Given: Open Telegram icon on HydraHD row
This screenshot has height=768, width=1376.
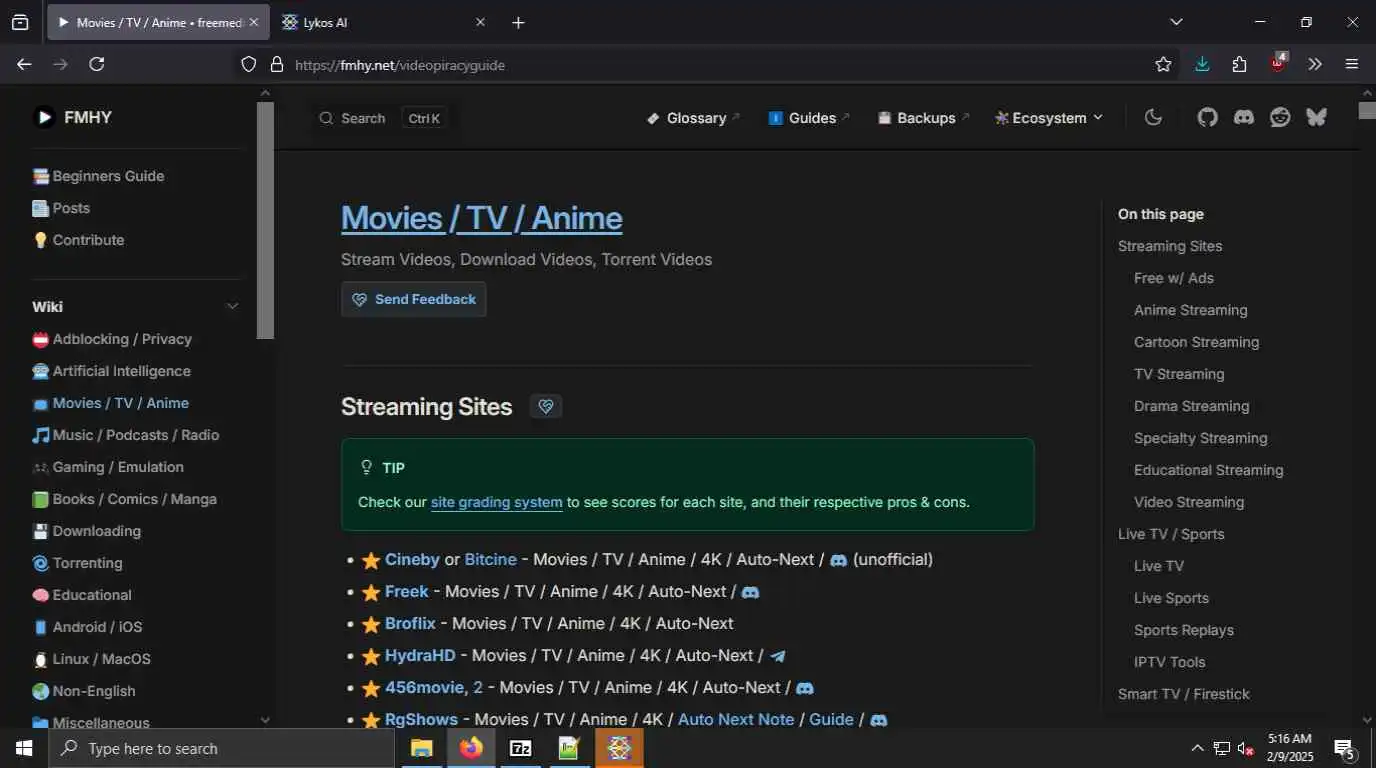Looking at the screenshot, I should pyautogui.click(x=778, y=656).
